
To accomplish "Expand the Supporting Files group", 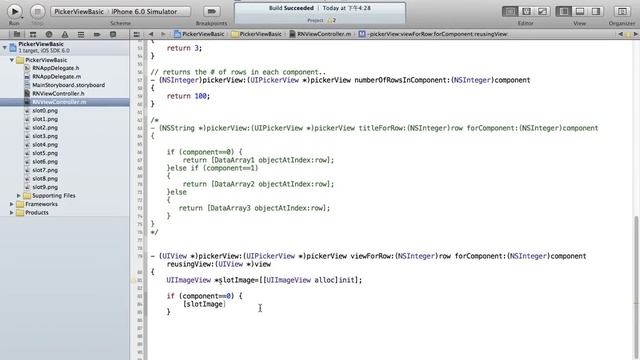I will (x=19, y=196).
